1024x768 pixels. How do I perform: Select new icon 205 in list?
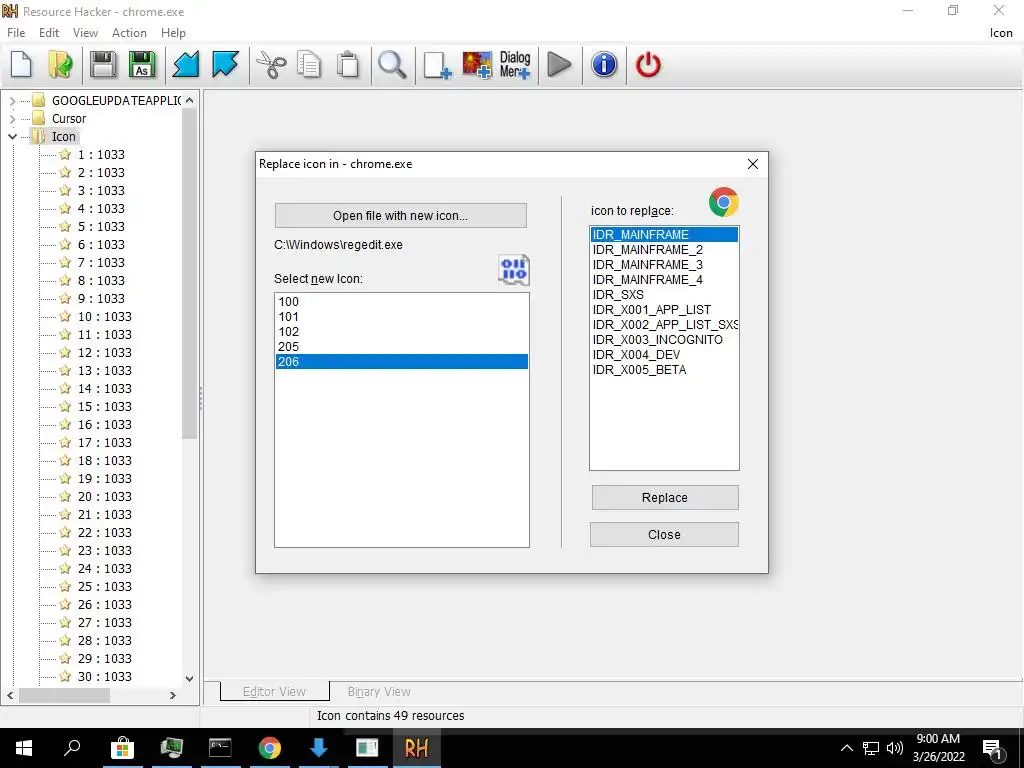pyautogui.click(x=402, y=347)
